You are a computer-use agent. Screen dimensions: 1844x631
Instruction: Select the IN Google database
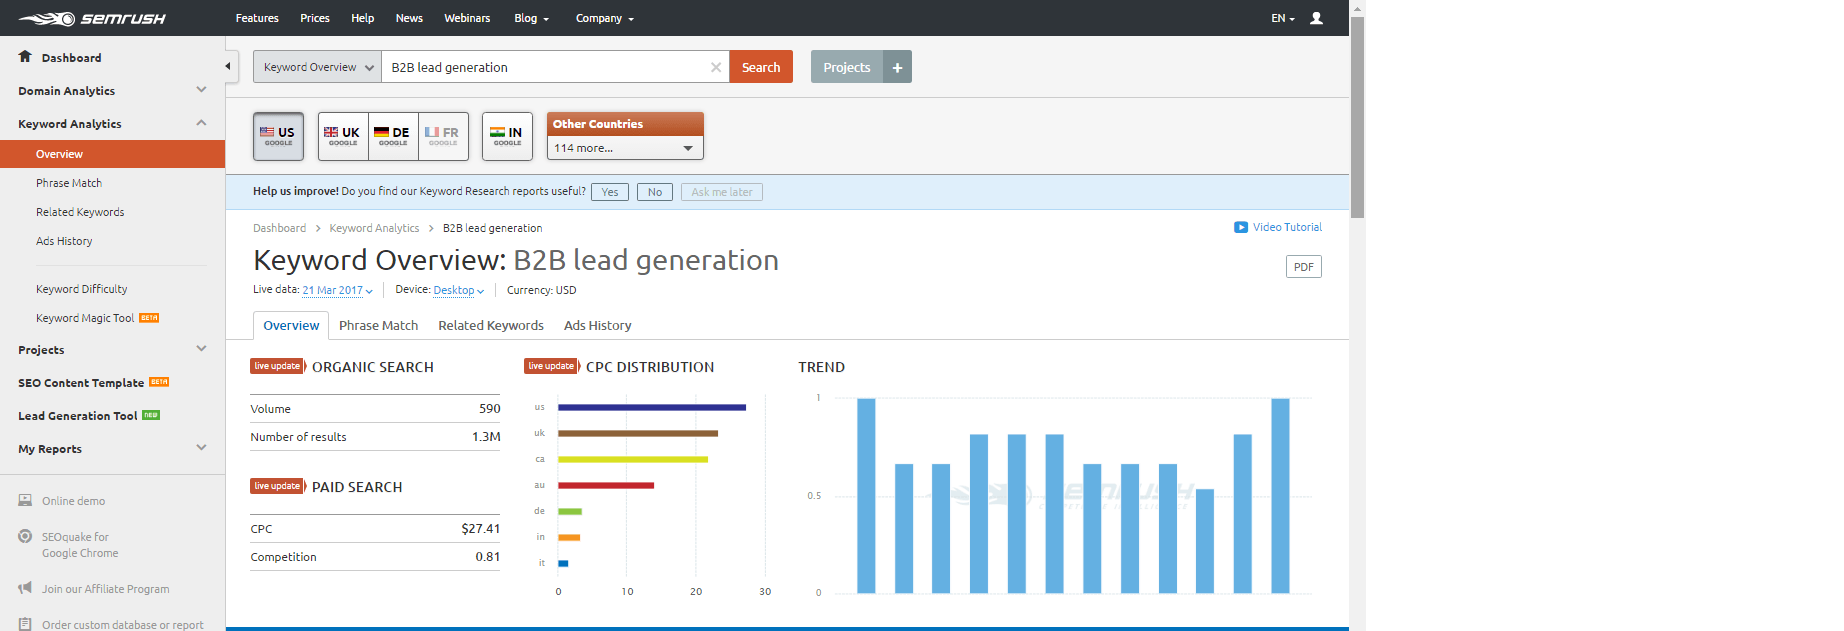(x=507, y=136)
